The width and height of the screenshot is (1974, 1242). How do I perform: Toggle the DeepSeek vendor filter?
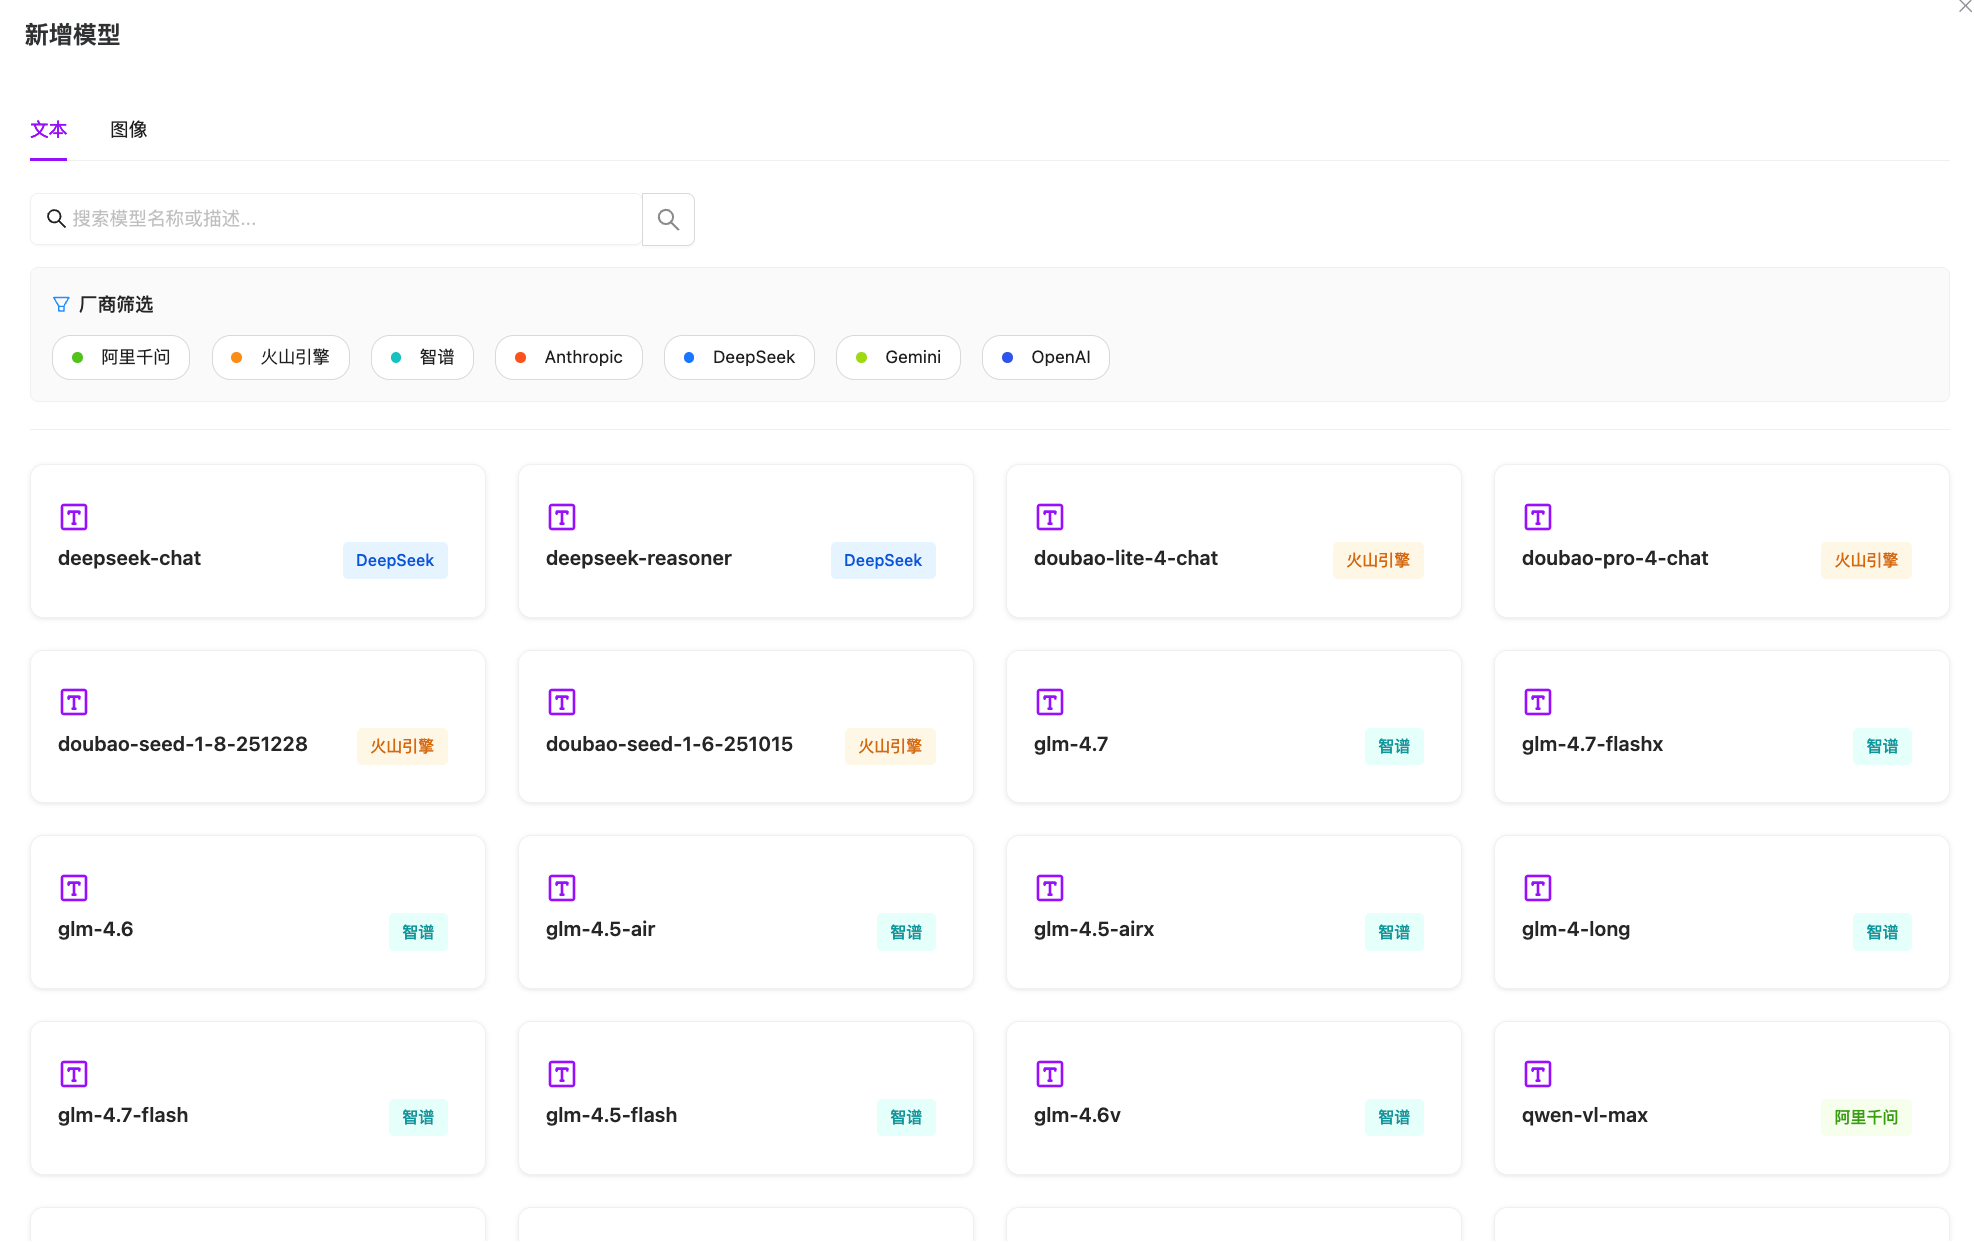pyautogui.click(x=739, y=357)
